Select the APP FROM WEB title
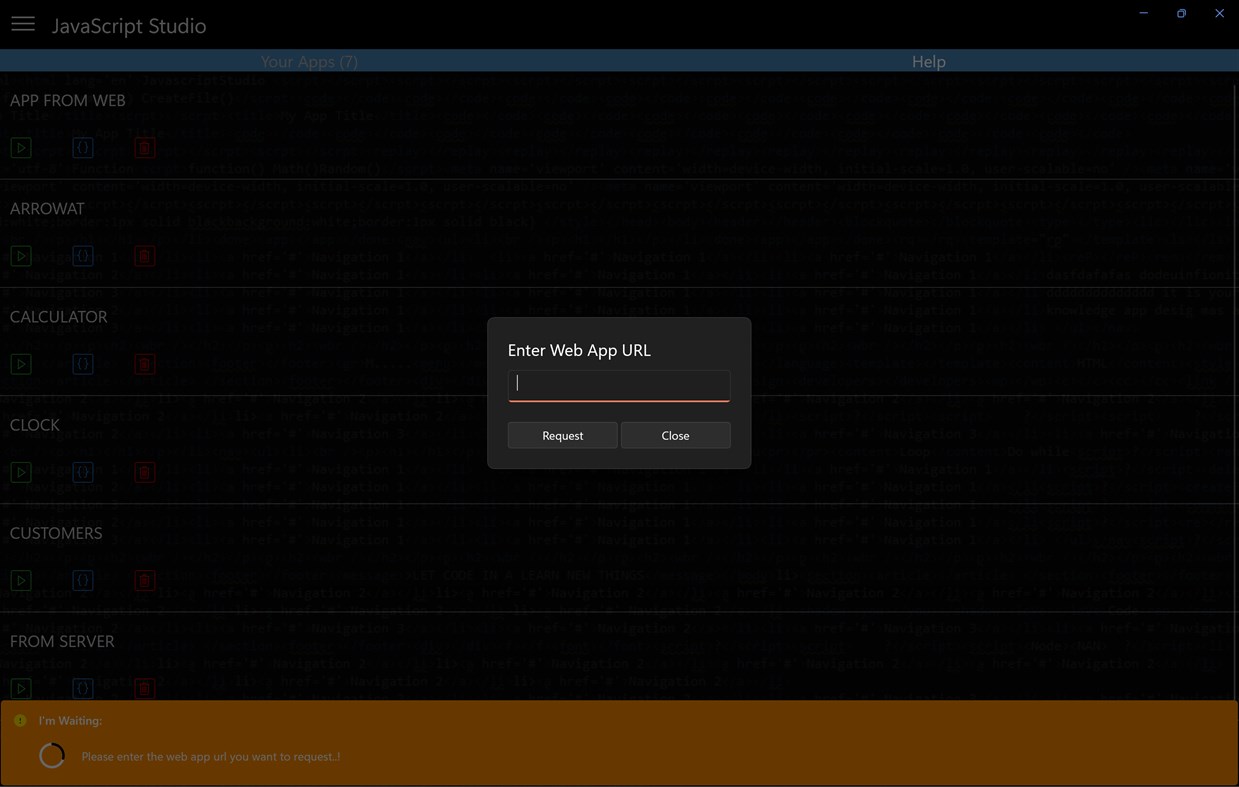1239x787 pixels. click(x=68, y=100)
